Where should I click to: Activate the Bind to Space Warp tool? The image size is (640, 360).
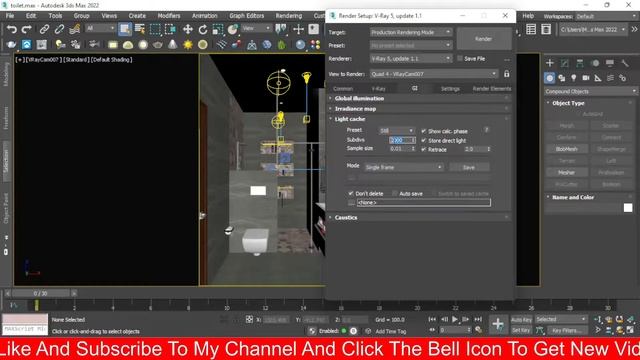(x=75, y=29)
